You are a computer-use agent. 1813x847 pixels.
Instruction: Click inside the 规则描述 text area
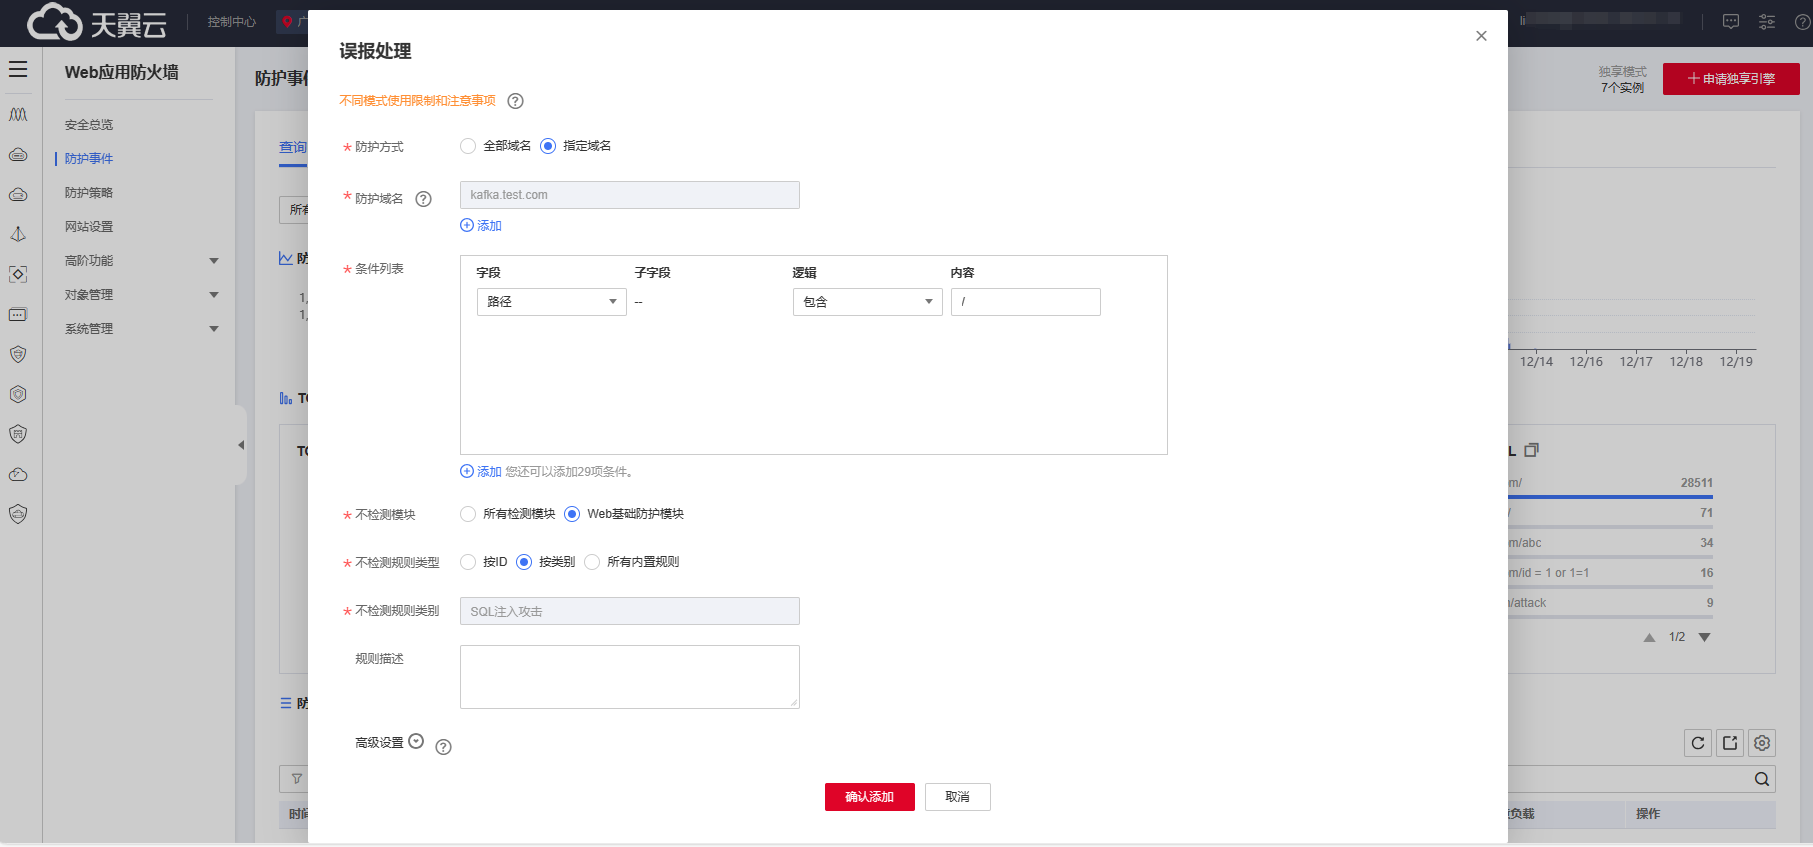pos(629,677)
